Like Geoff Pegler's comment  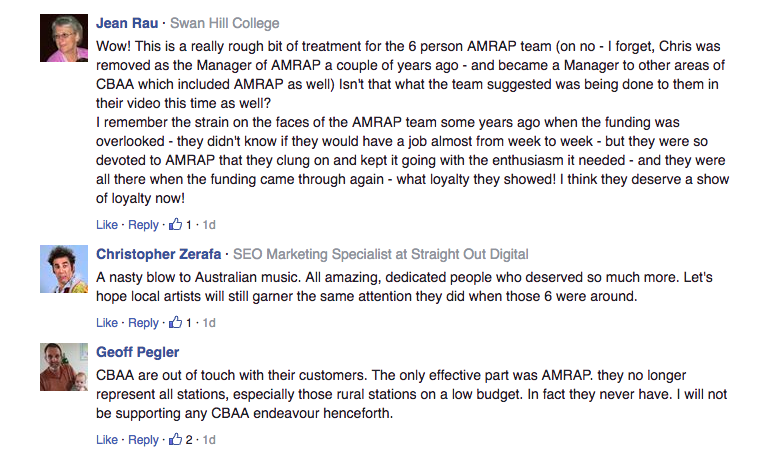(x=107, y=440)
